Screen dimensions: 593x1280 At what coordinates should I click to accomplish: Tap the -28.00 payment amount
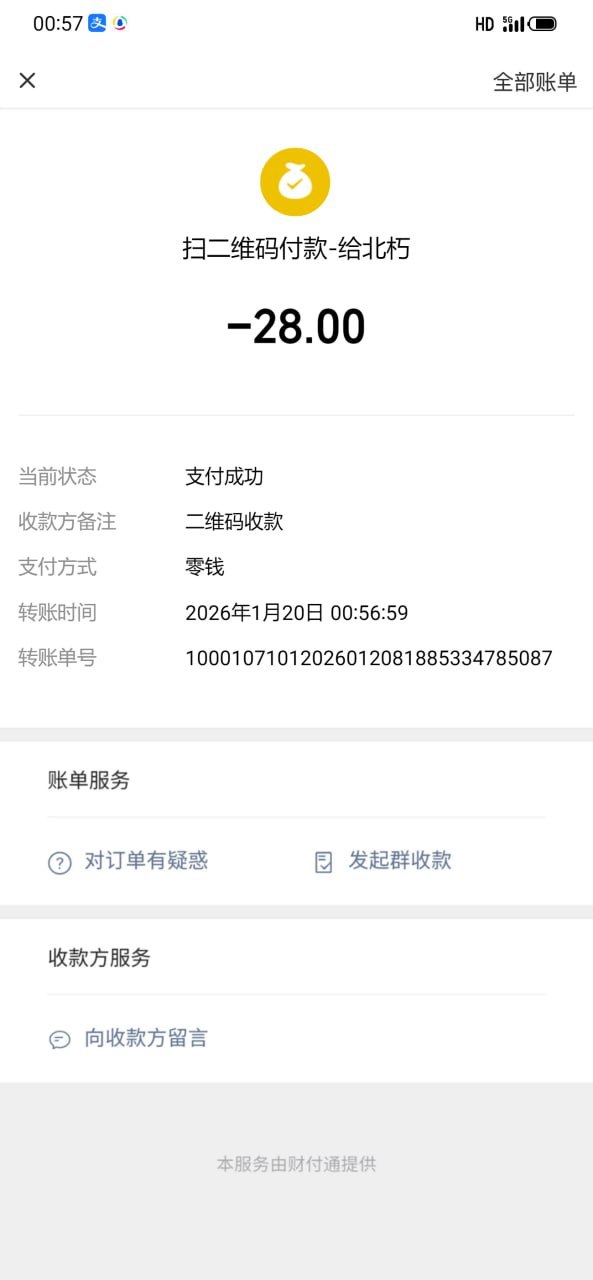point(296,327)
